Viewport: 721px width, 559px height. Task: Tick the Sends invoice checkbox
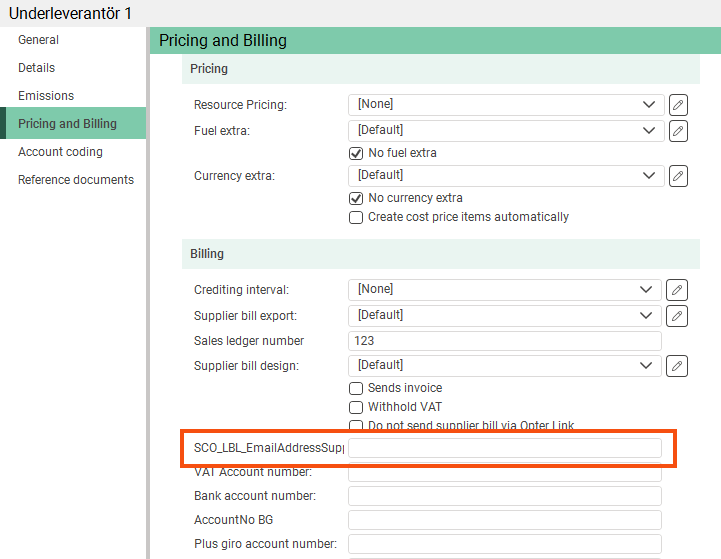tap(355, 388)
